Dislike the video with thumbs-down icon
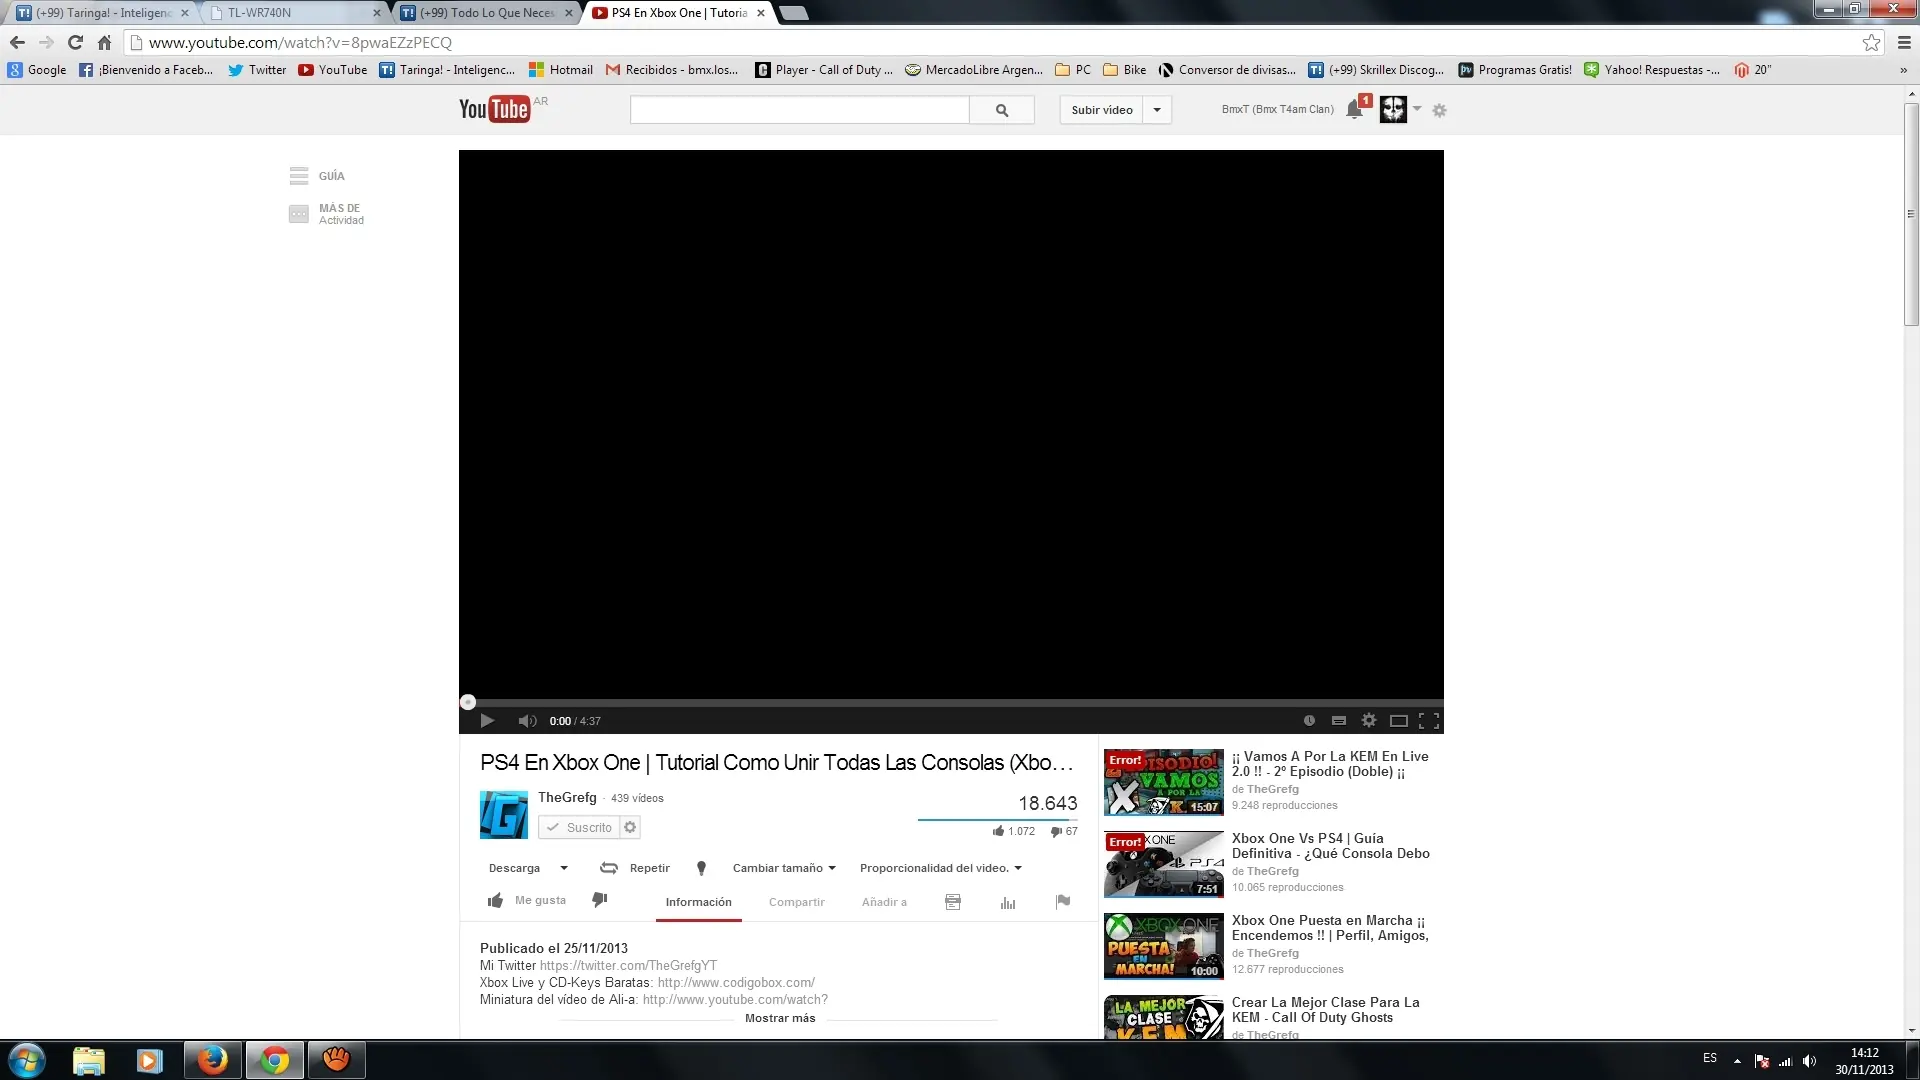This screenshot has height=1080, width=1920. [600, 900]
